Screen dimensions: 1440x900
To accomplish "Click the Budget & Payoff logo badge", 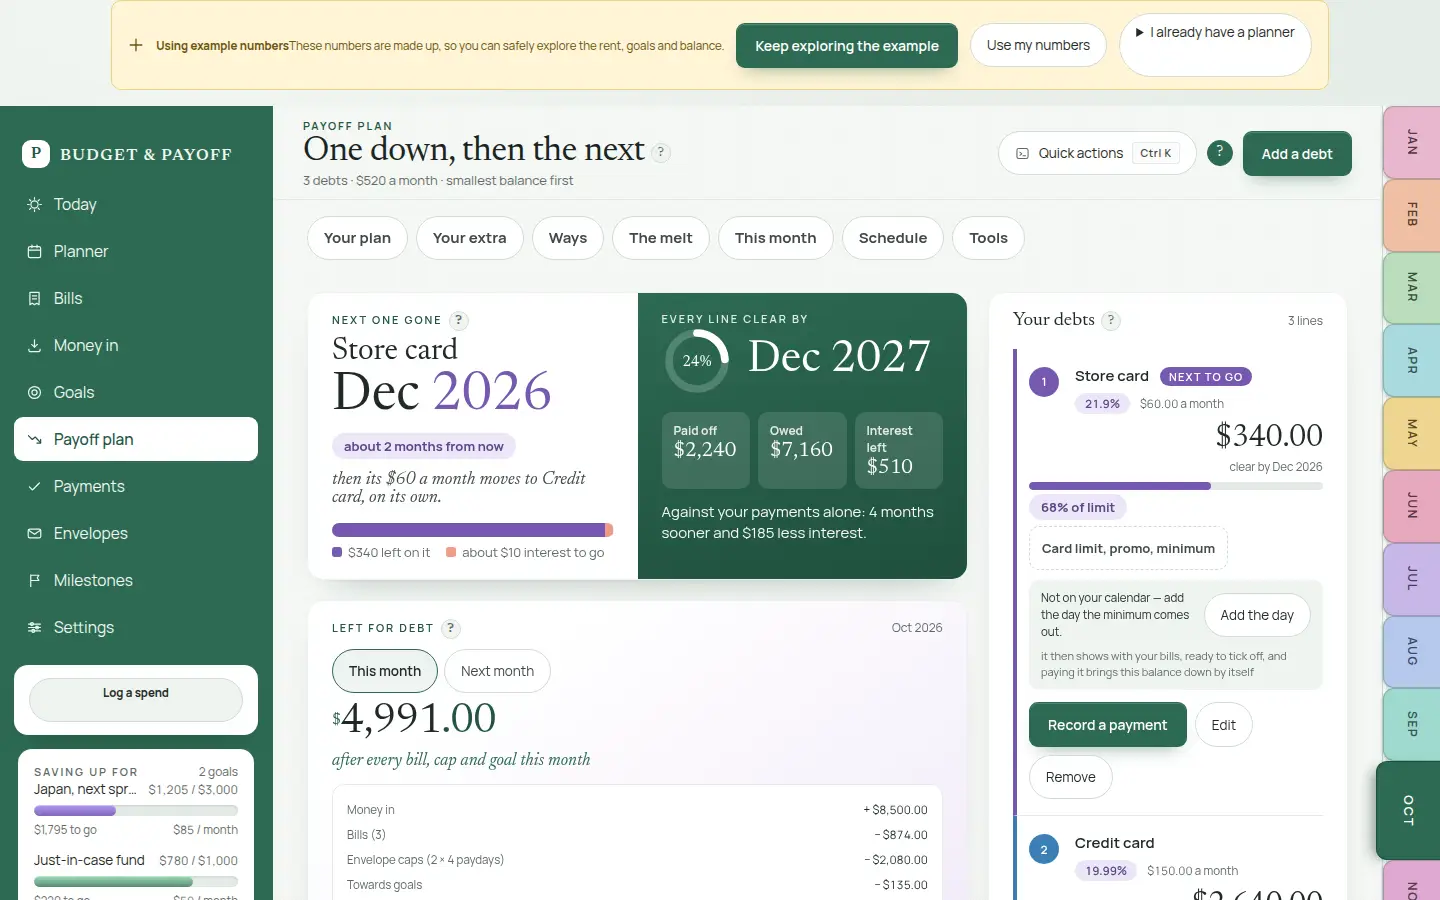I will (x=36, y=153).
